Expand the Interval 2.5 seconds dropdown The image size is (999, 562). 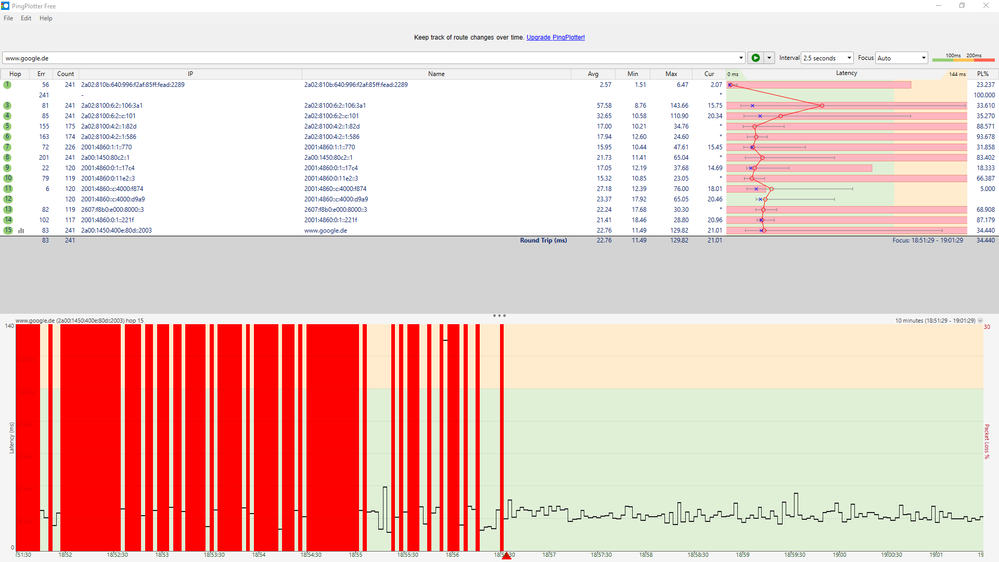(827, 58)
